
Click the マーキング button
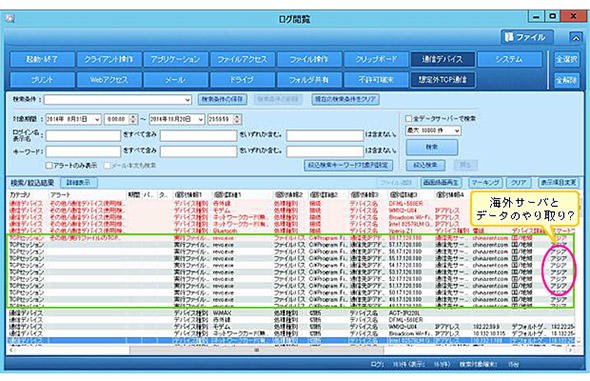[486, 182]
